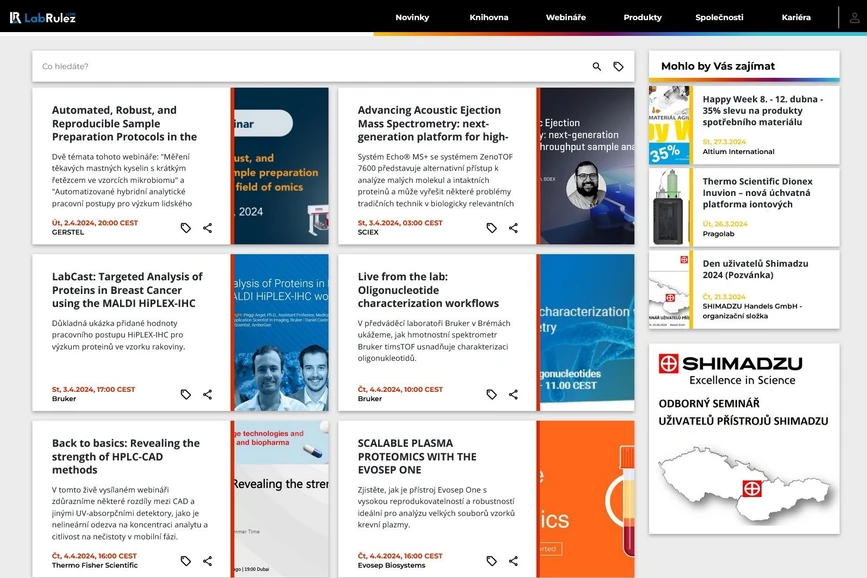Click the GERSTEL webinar thumbnail image
This screenshot has width=867, height=578.
tap(280, 166)
